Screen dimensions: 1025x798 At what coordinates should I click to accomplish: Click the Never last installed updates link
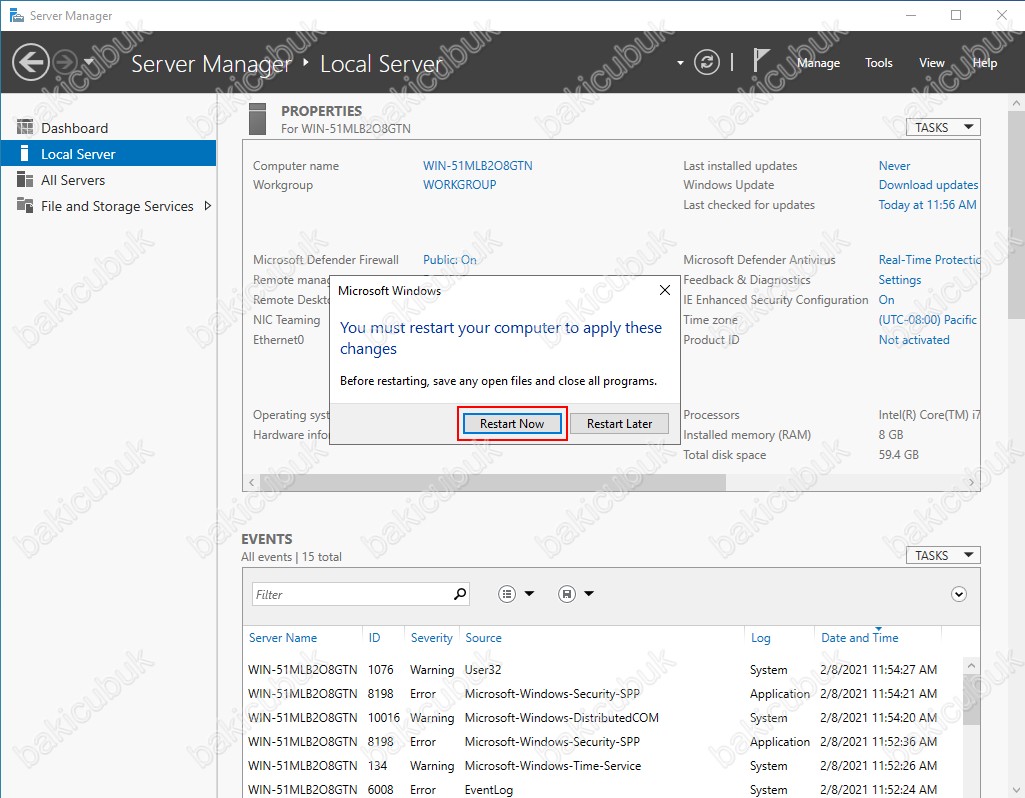point(894,165)
